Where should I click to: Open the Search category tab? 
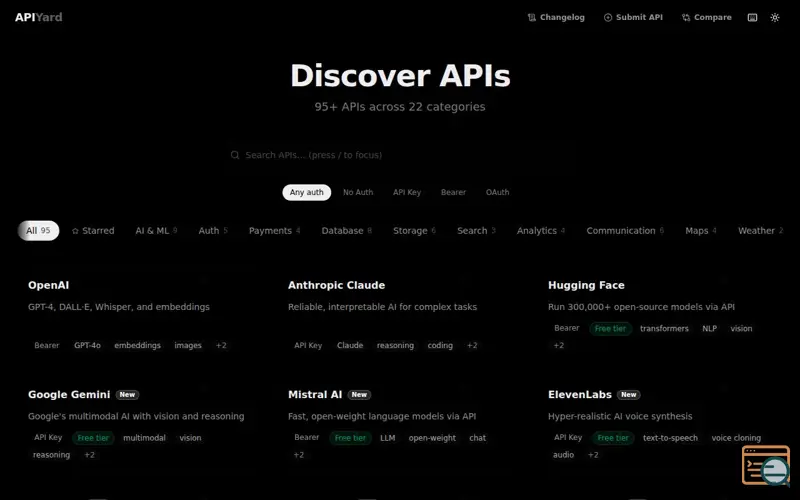click(476, 231)
